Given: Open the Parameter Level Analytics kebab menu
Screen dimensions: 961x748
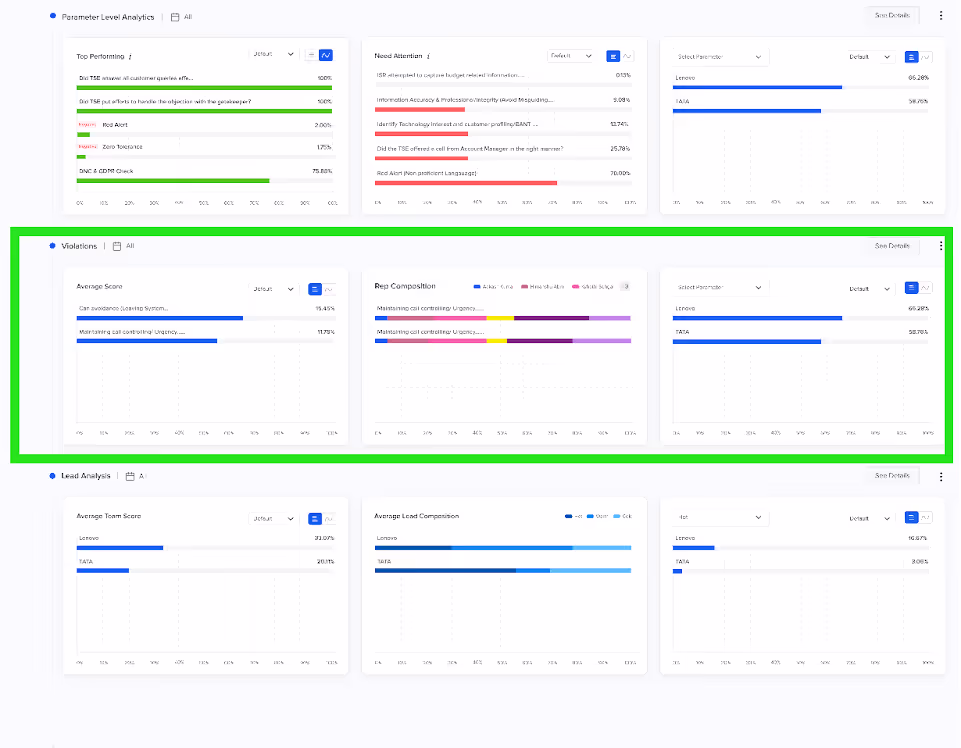Looking at the screenshot, I should 941,16.
